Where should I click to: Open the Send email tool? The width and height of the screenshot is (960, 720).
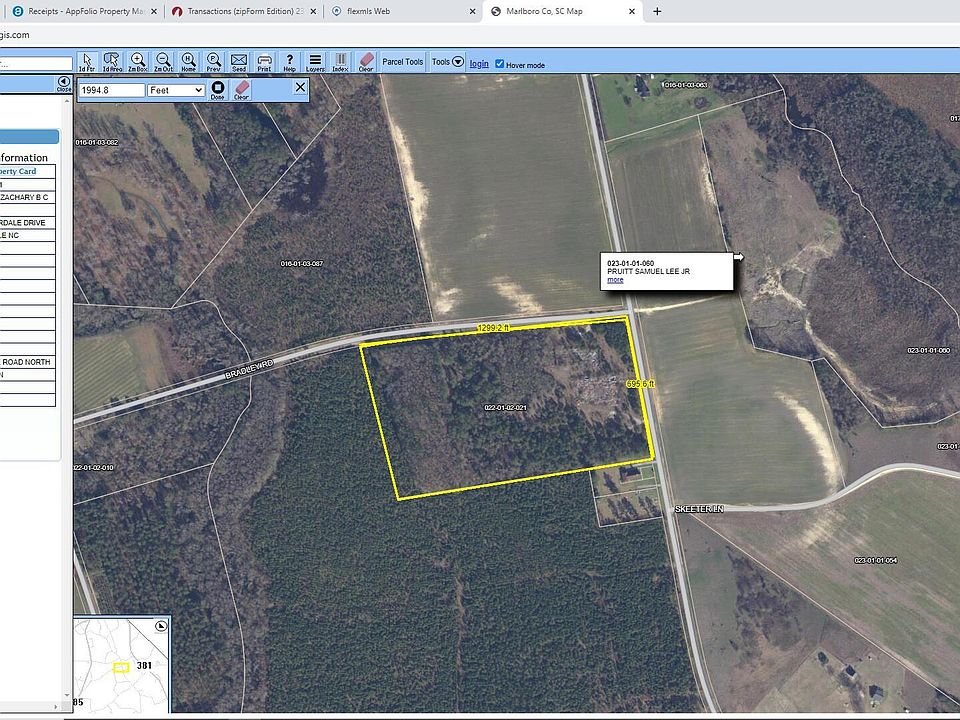click(239, 62)
